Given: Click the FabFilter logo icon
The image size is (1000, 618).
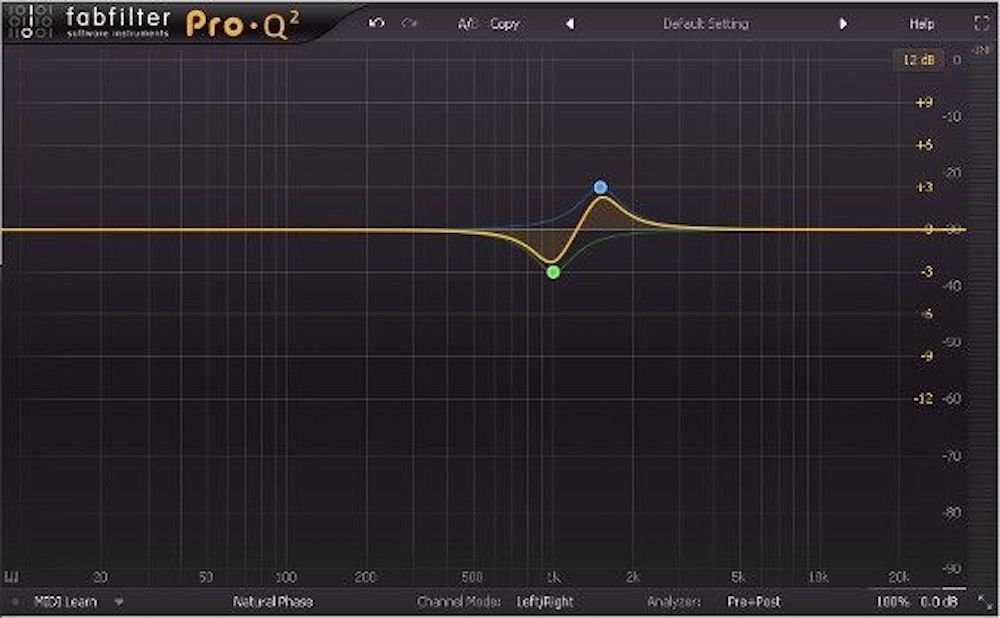Looking at the screenshot, I should (27, 21).
